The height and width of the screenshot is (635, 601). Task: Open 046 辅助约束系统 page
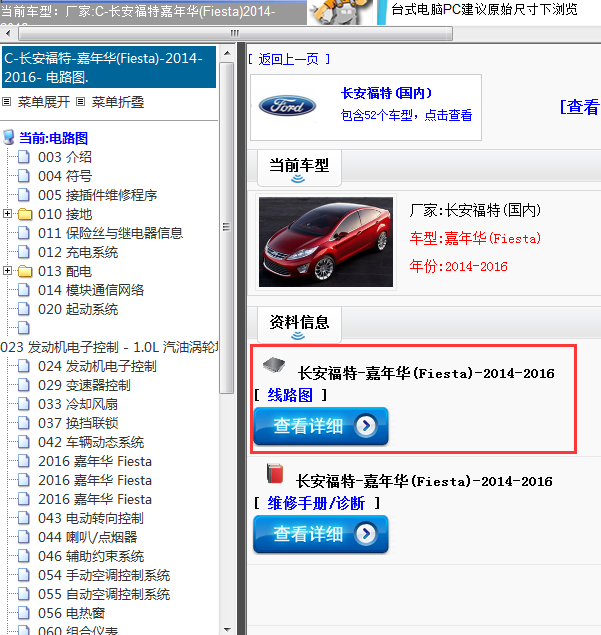[x=91, y=556]
